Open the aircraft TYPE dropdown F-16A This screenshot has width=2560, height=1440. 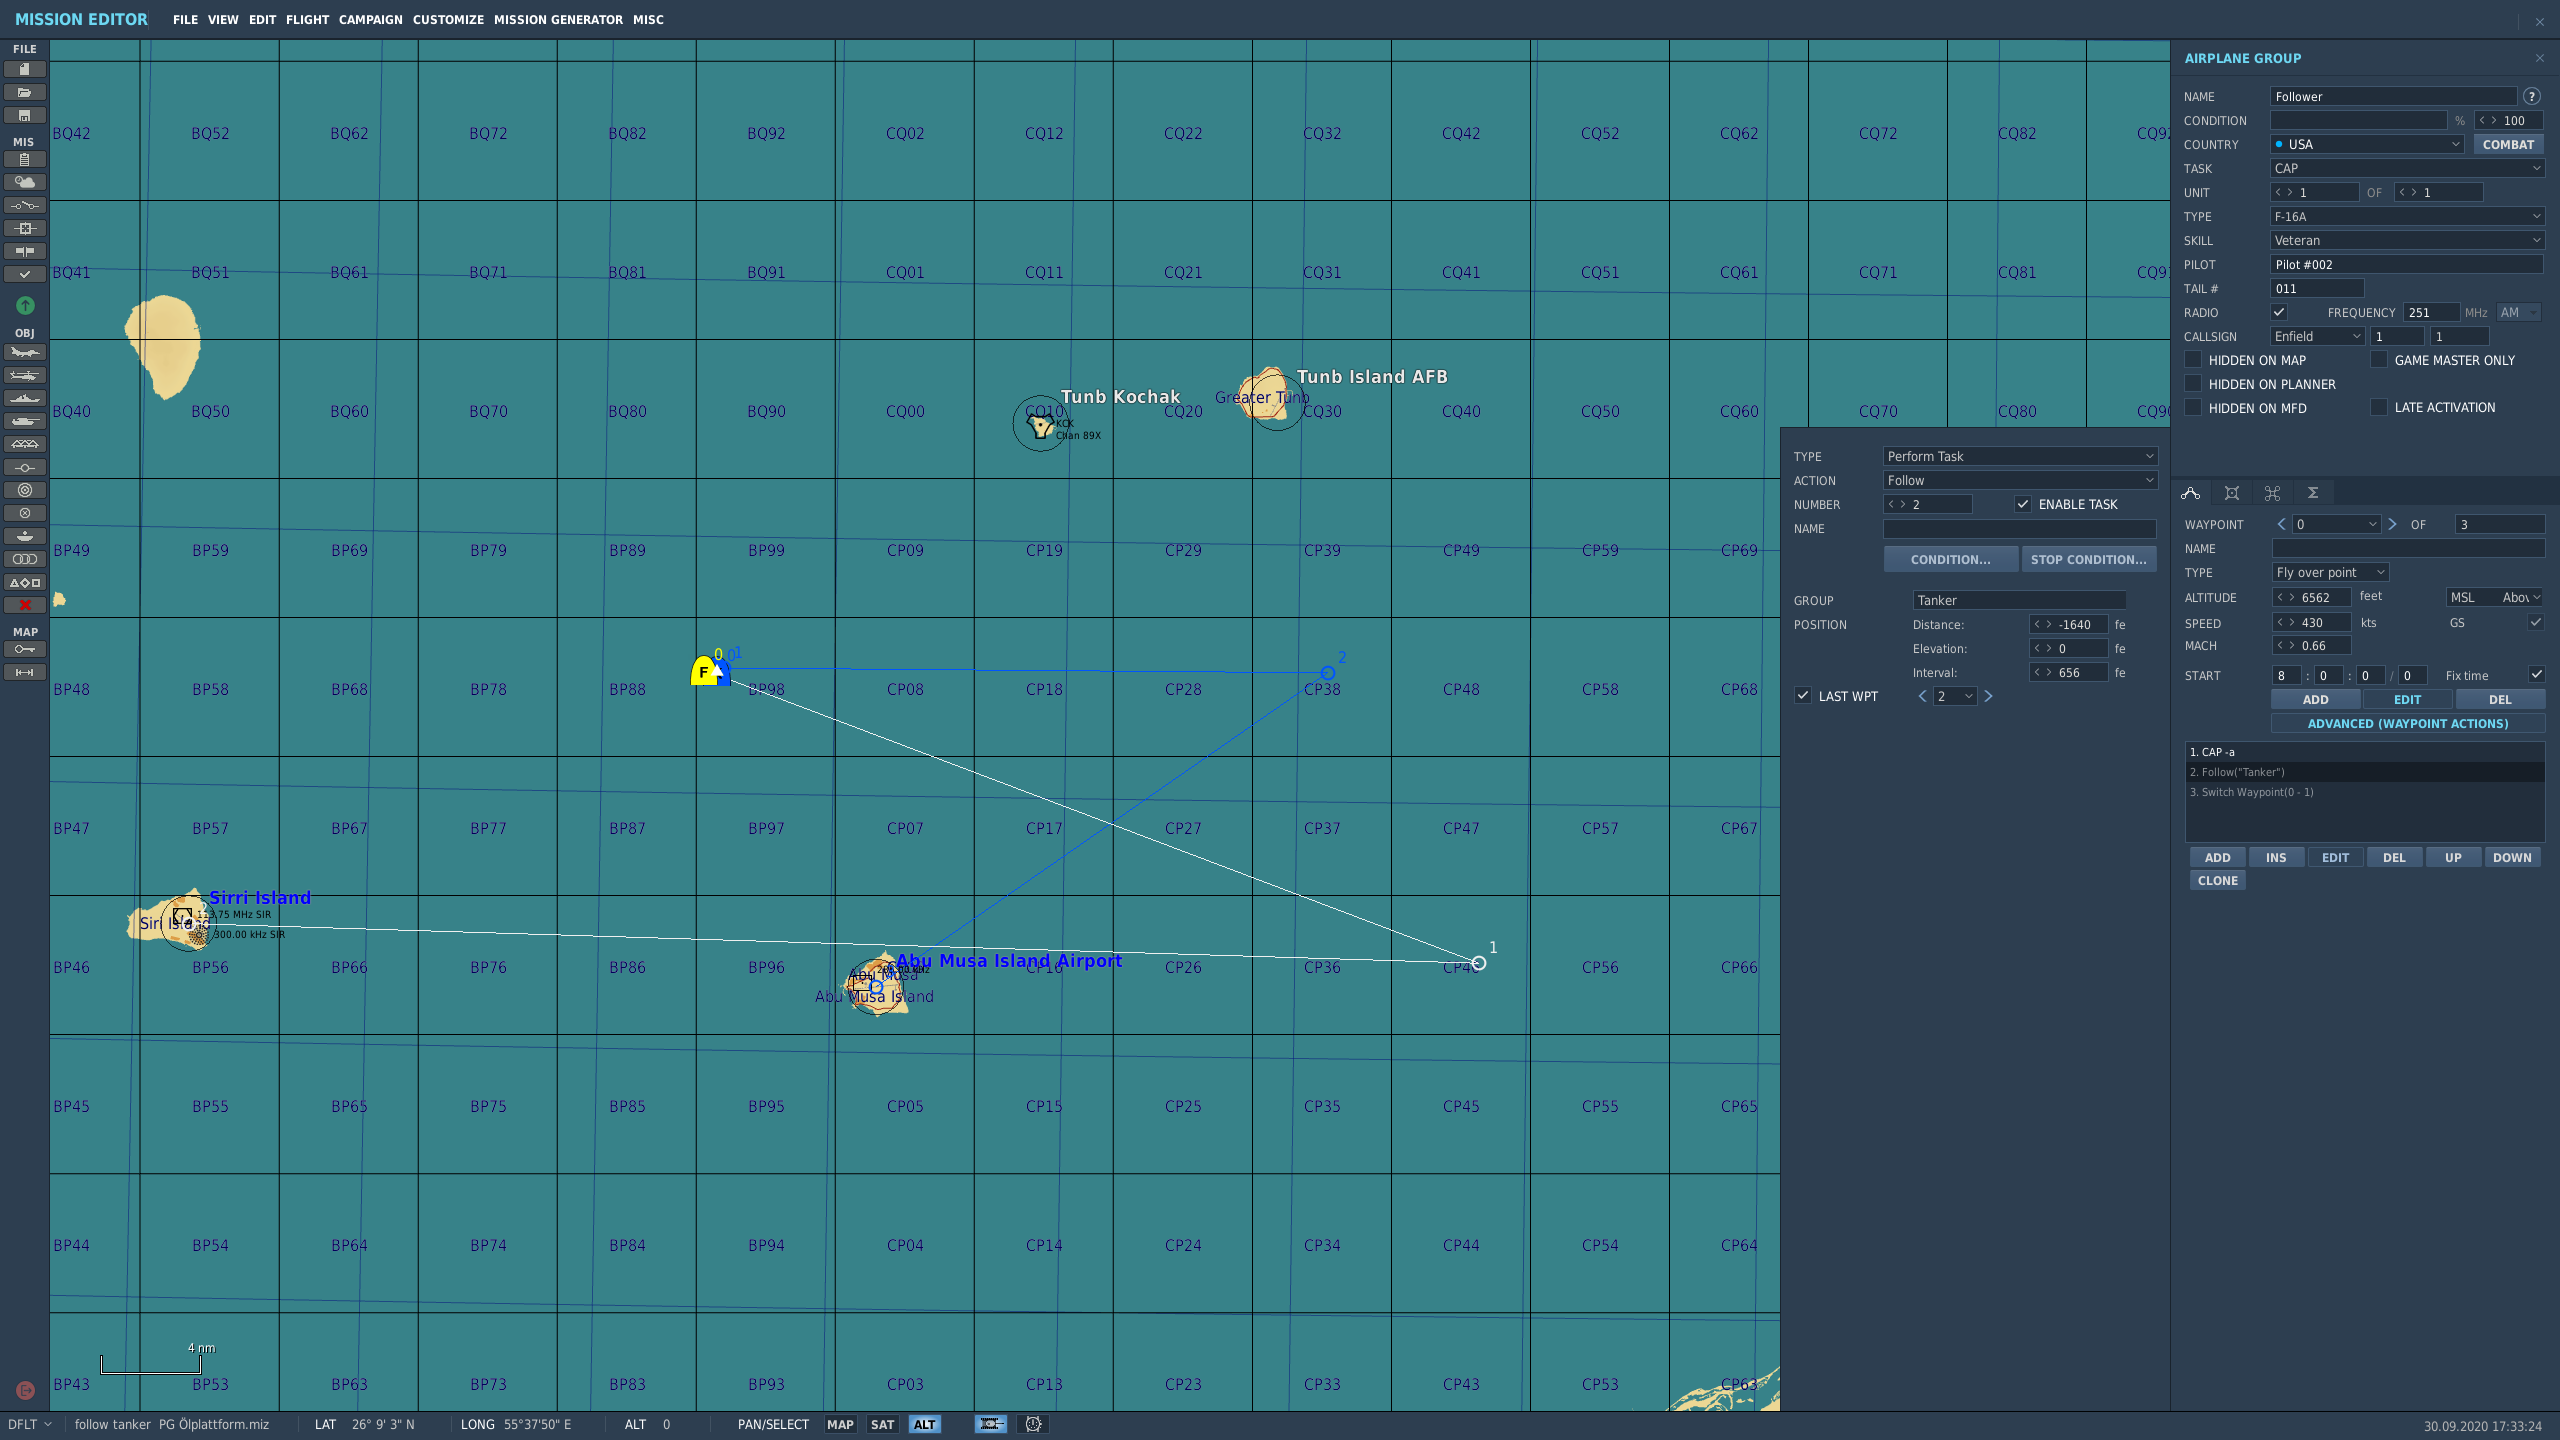[2407, 216]
